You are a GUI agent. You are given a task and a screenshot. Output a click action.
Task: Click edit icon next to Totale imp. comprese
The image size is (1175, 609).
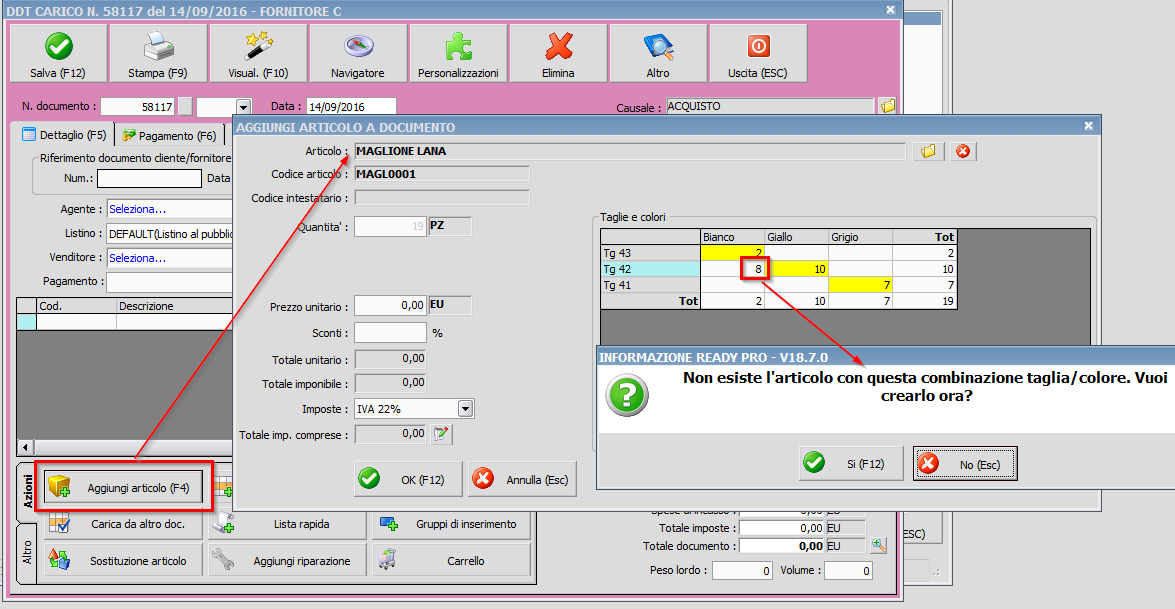pyautogui.click(x=442, y=434)
